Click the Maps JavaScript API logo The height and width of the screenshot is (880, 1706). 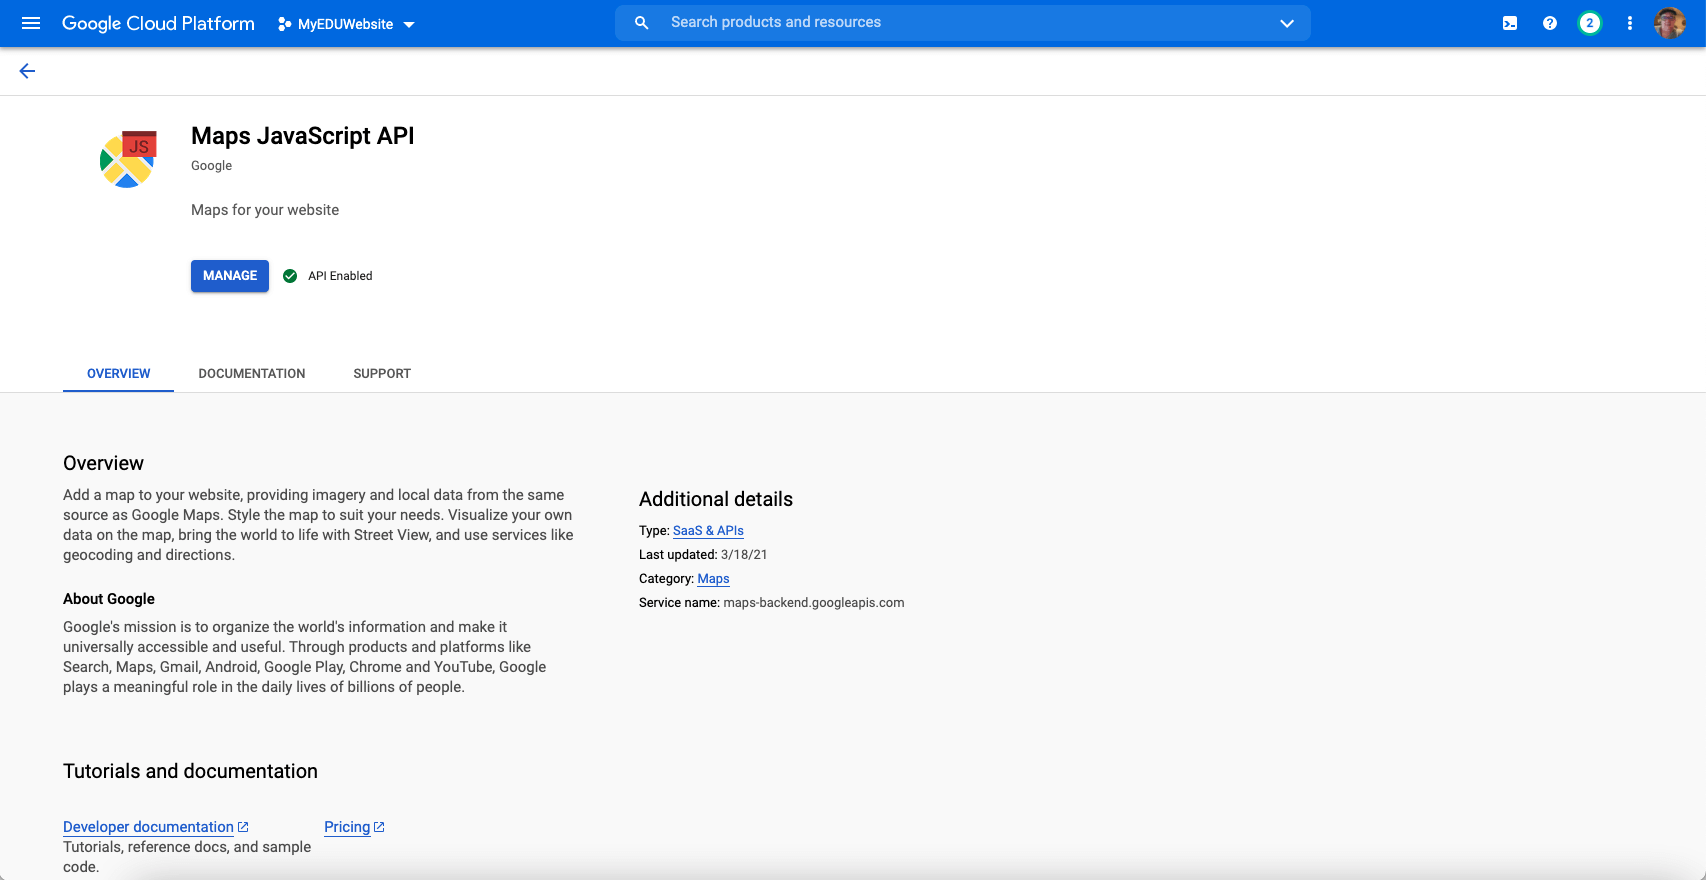point(129,159)
